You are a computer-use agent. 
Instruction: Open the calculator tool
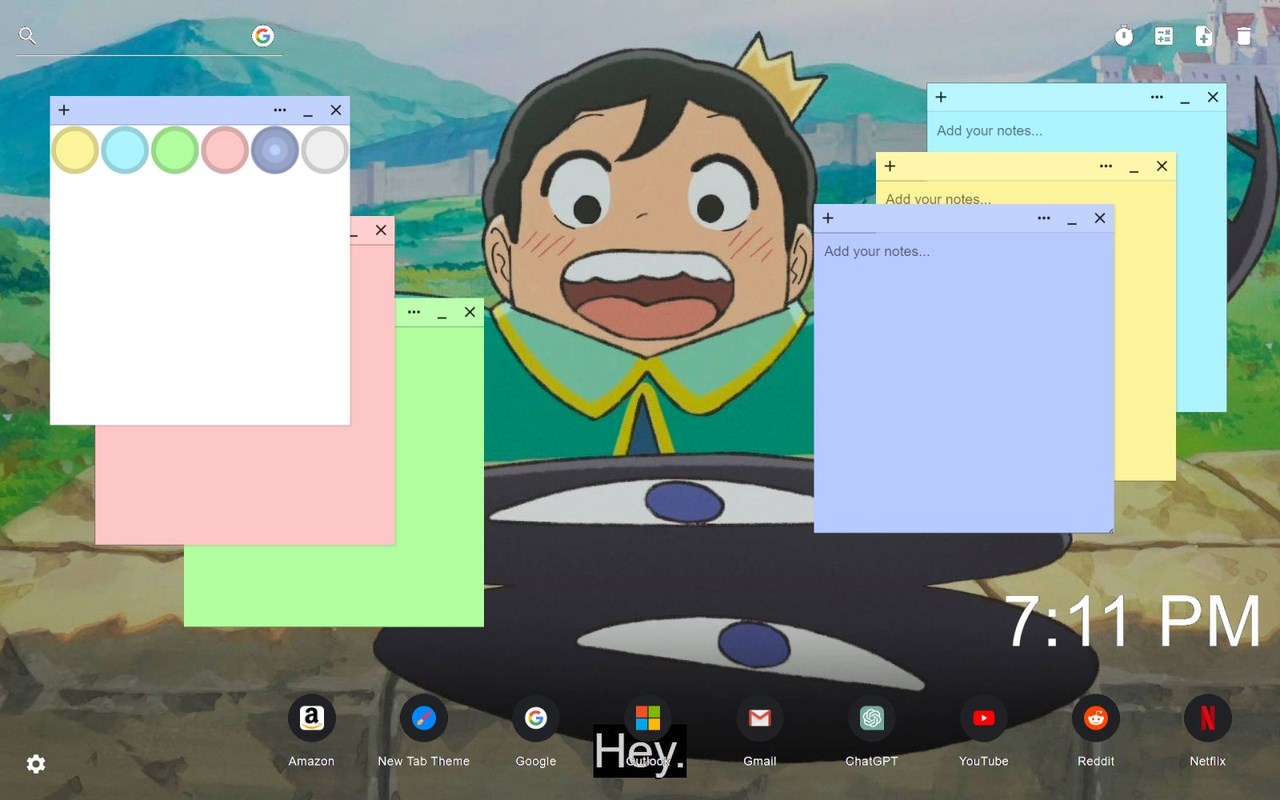pos(1164,36)
